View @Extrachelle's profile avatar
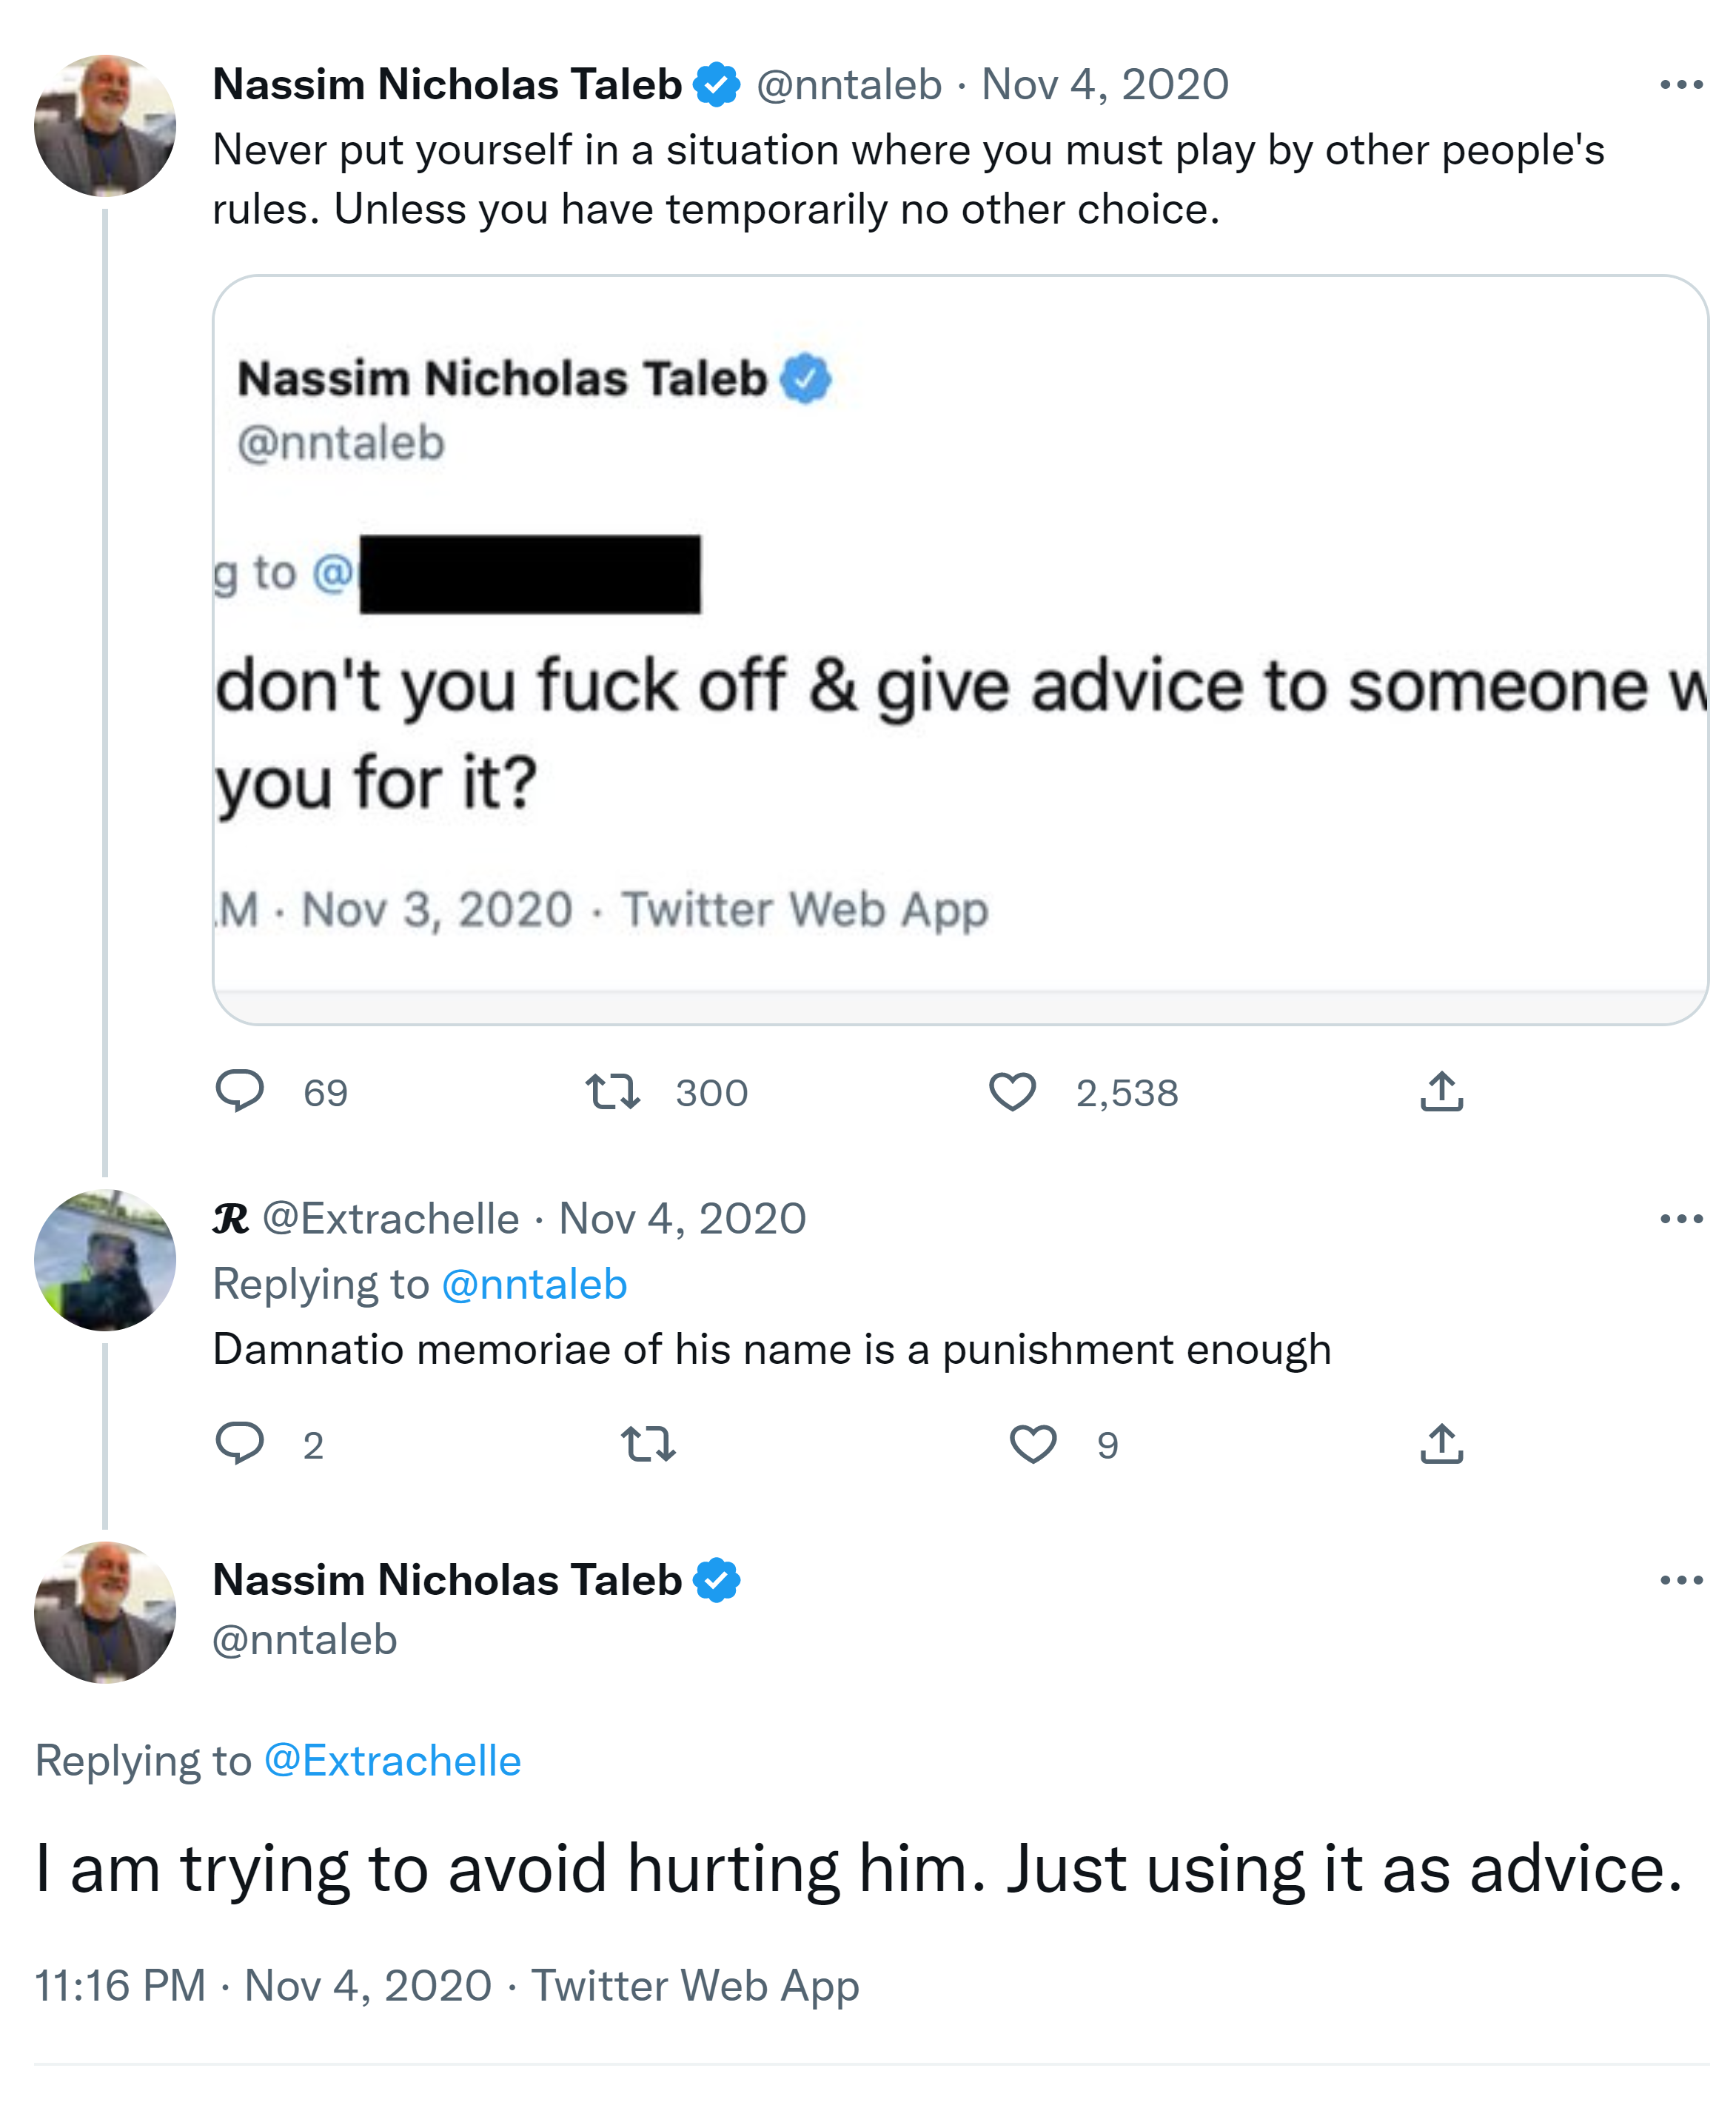 [x=105, y=1260]
